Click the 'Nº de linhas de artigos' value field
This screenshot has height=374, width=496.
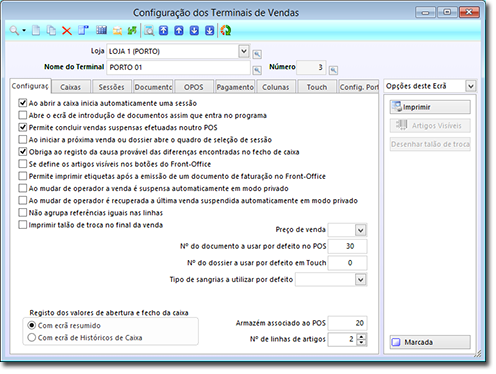pyautogui.click(x=342, y=339)
